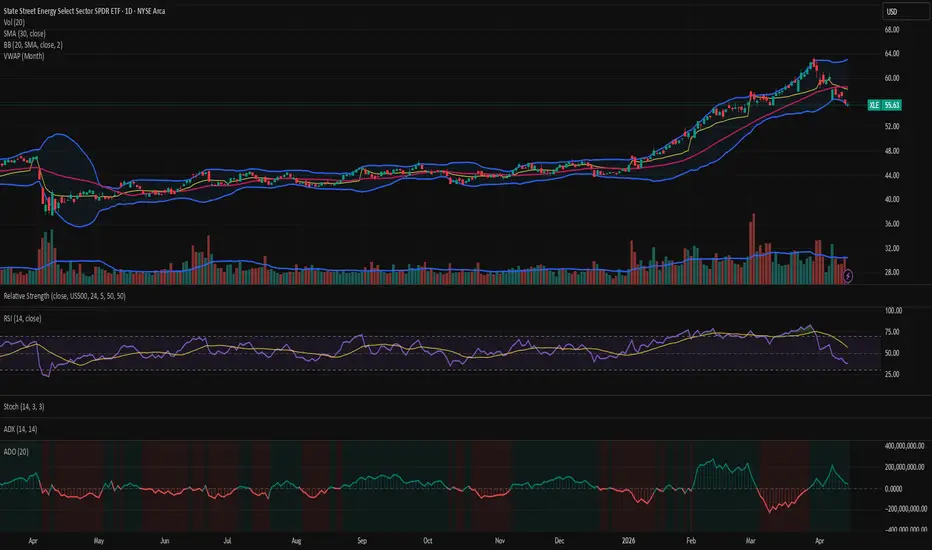Viewport: 932px width, 550px height.
Task: Select the RSI (14, close) legend
Action: (x=23, y=318)
